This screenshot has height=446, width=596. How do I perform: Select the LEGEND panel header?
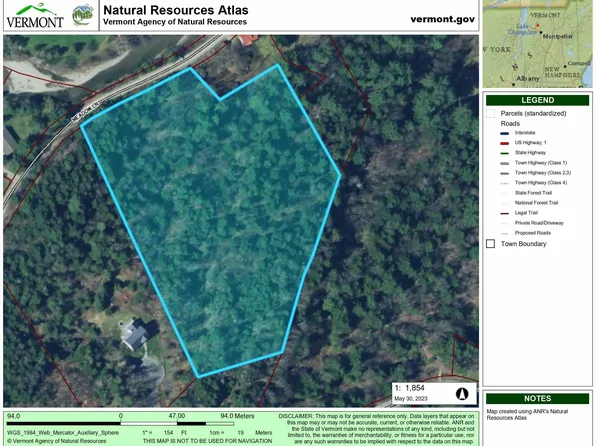coord(537,100)
